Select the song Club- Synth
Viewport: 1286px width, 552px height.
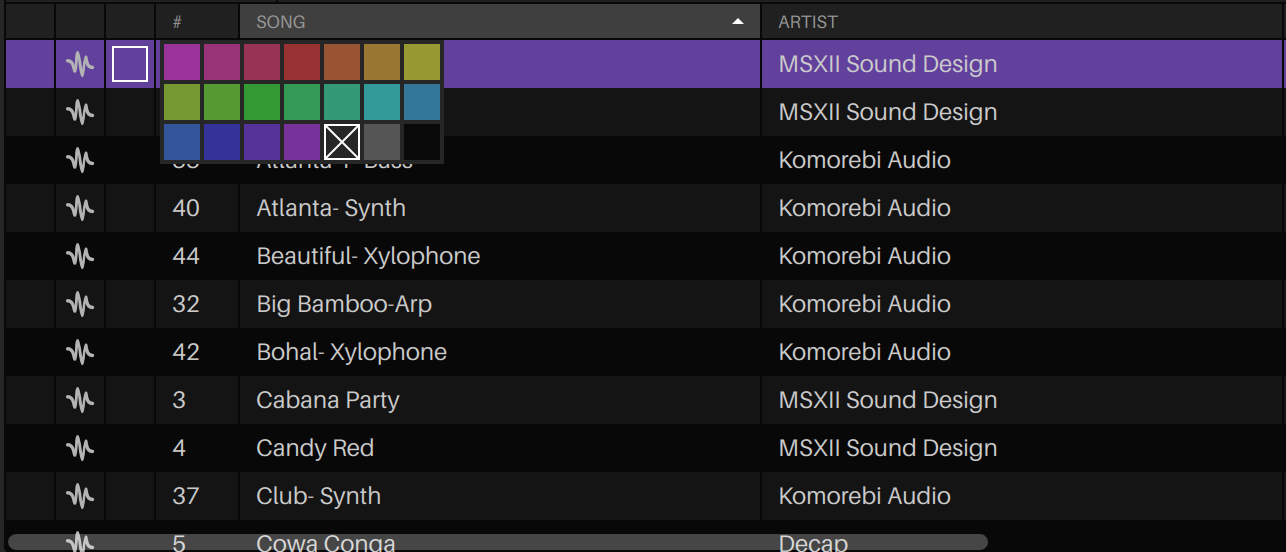point(318,496)
